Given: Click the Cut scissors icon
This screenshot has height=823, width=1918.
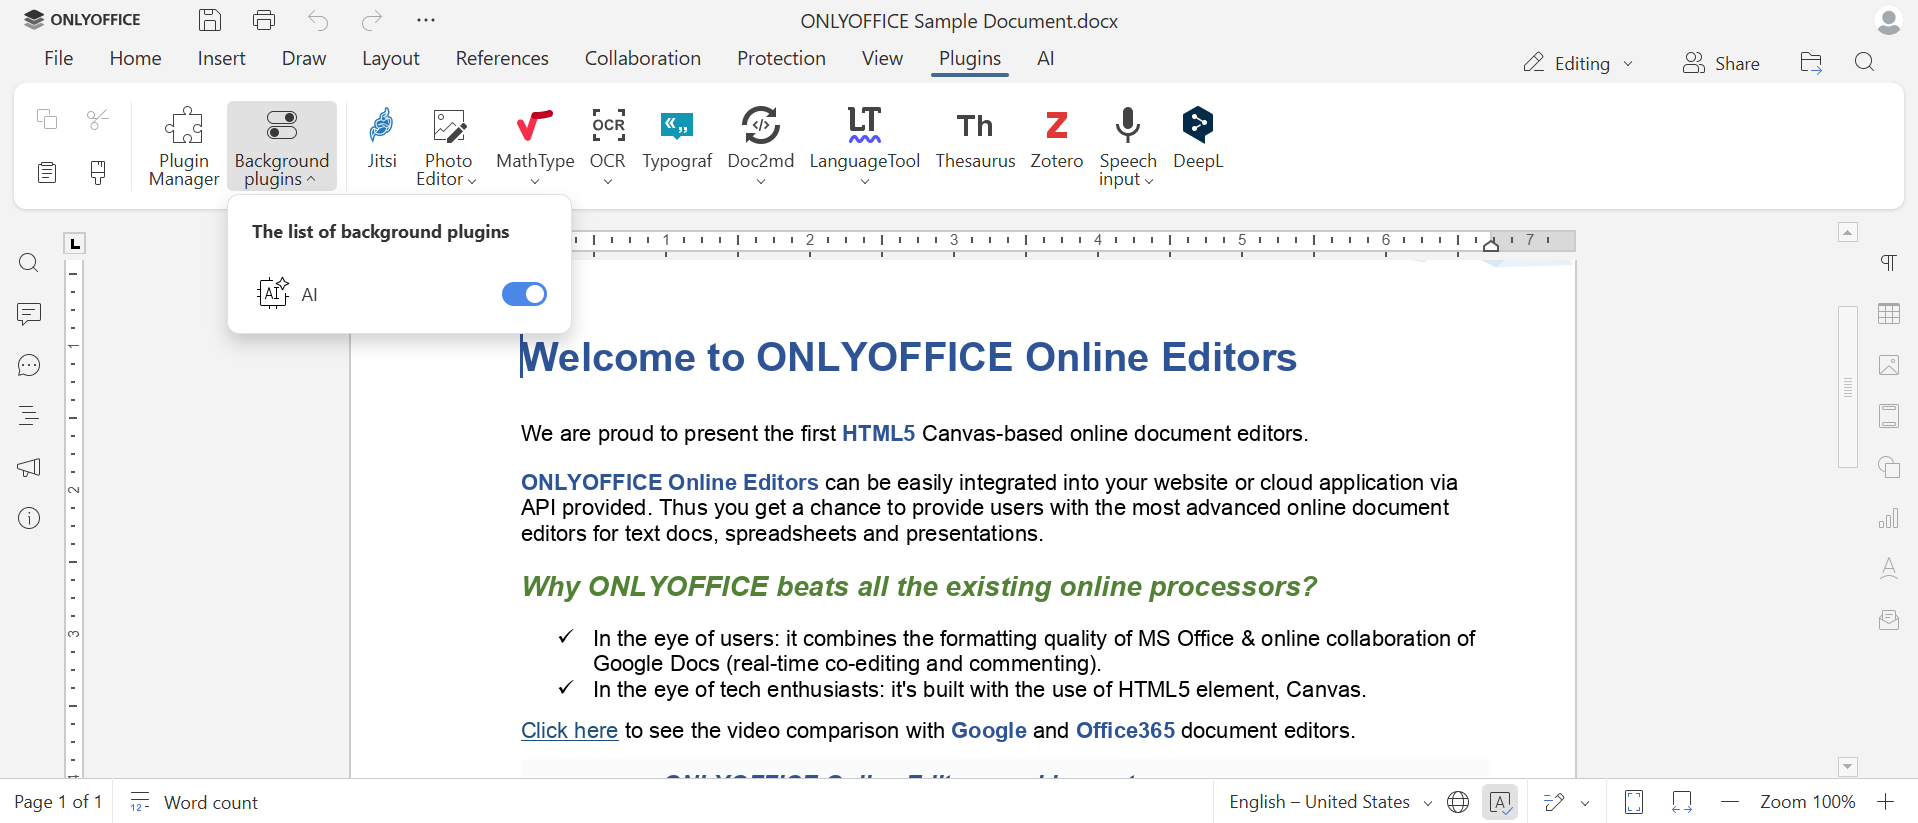Looking at the screenshot, I should pyautogui.click(x=98, y=119).
